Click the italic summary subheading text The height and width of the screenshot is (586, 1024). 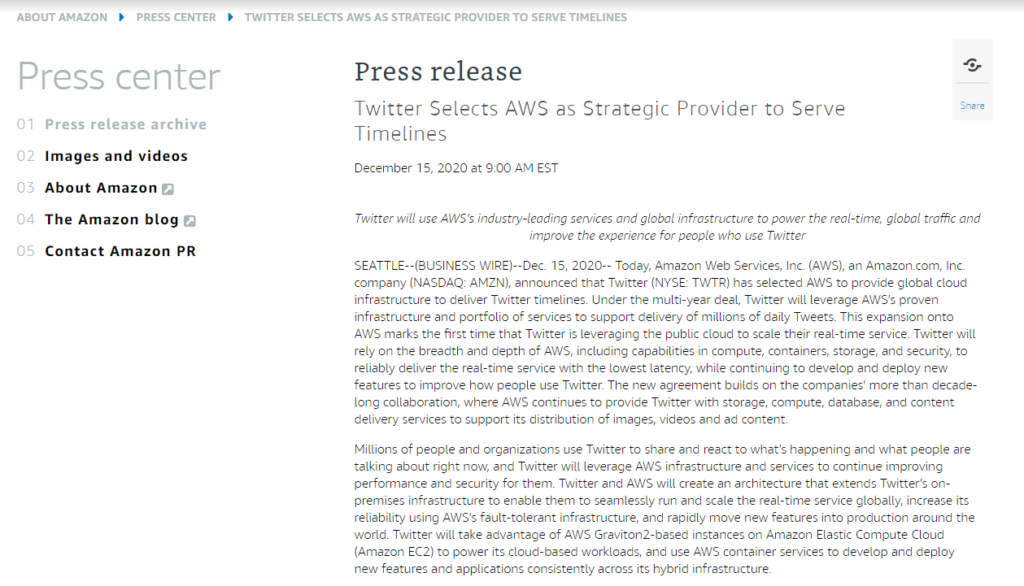[667, 227]
